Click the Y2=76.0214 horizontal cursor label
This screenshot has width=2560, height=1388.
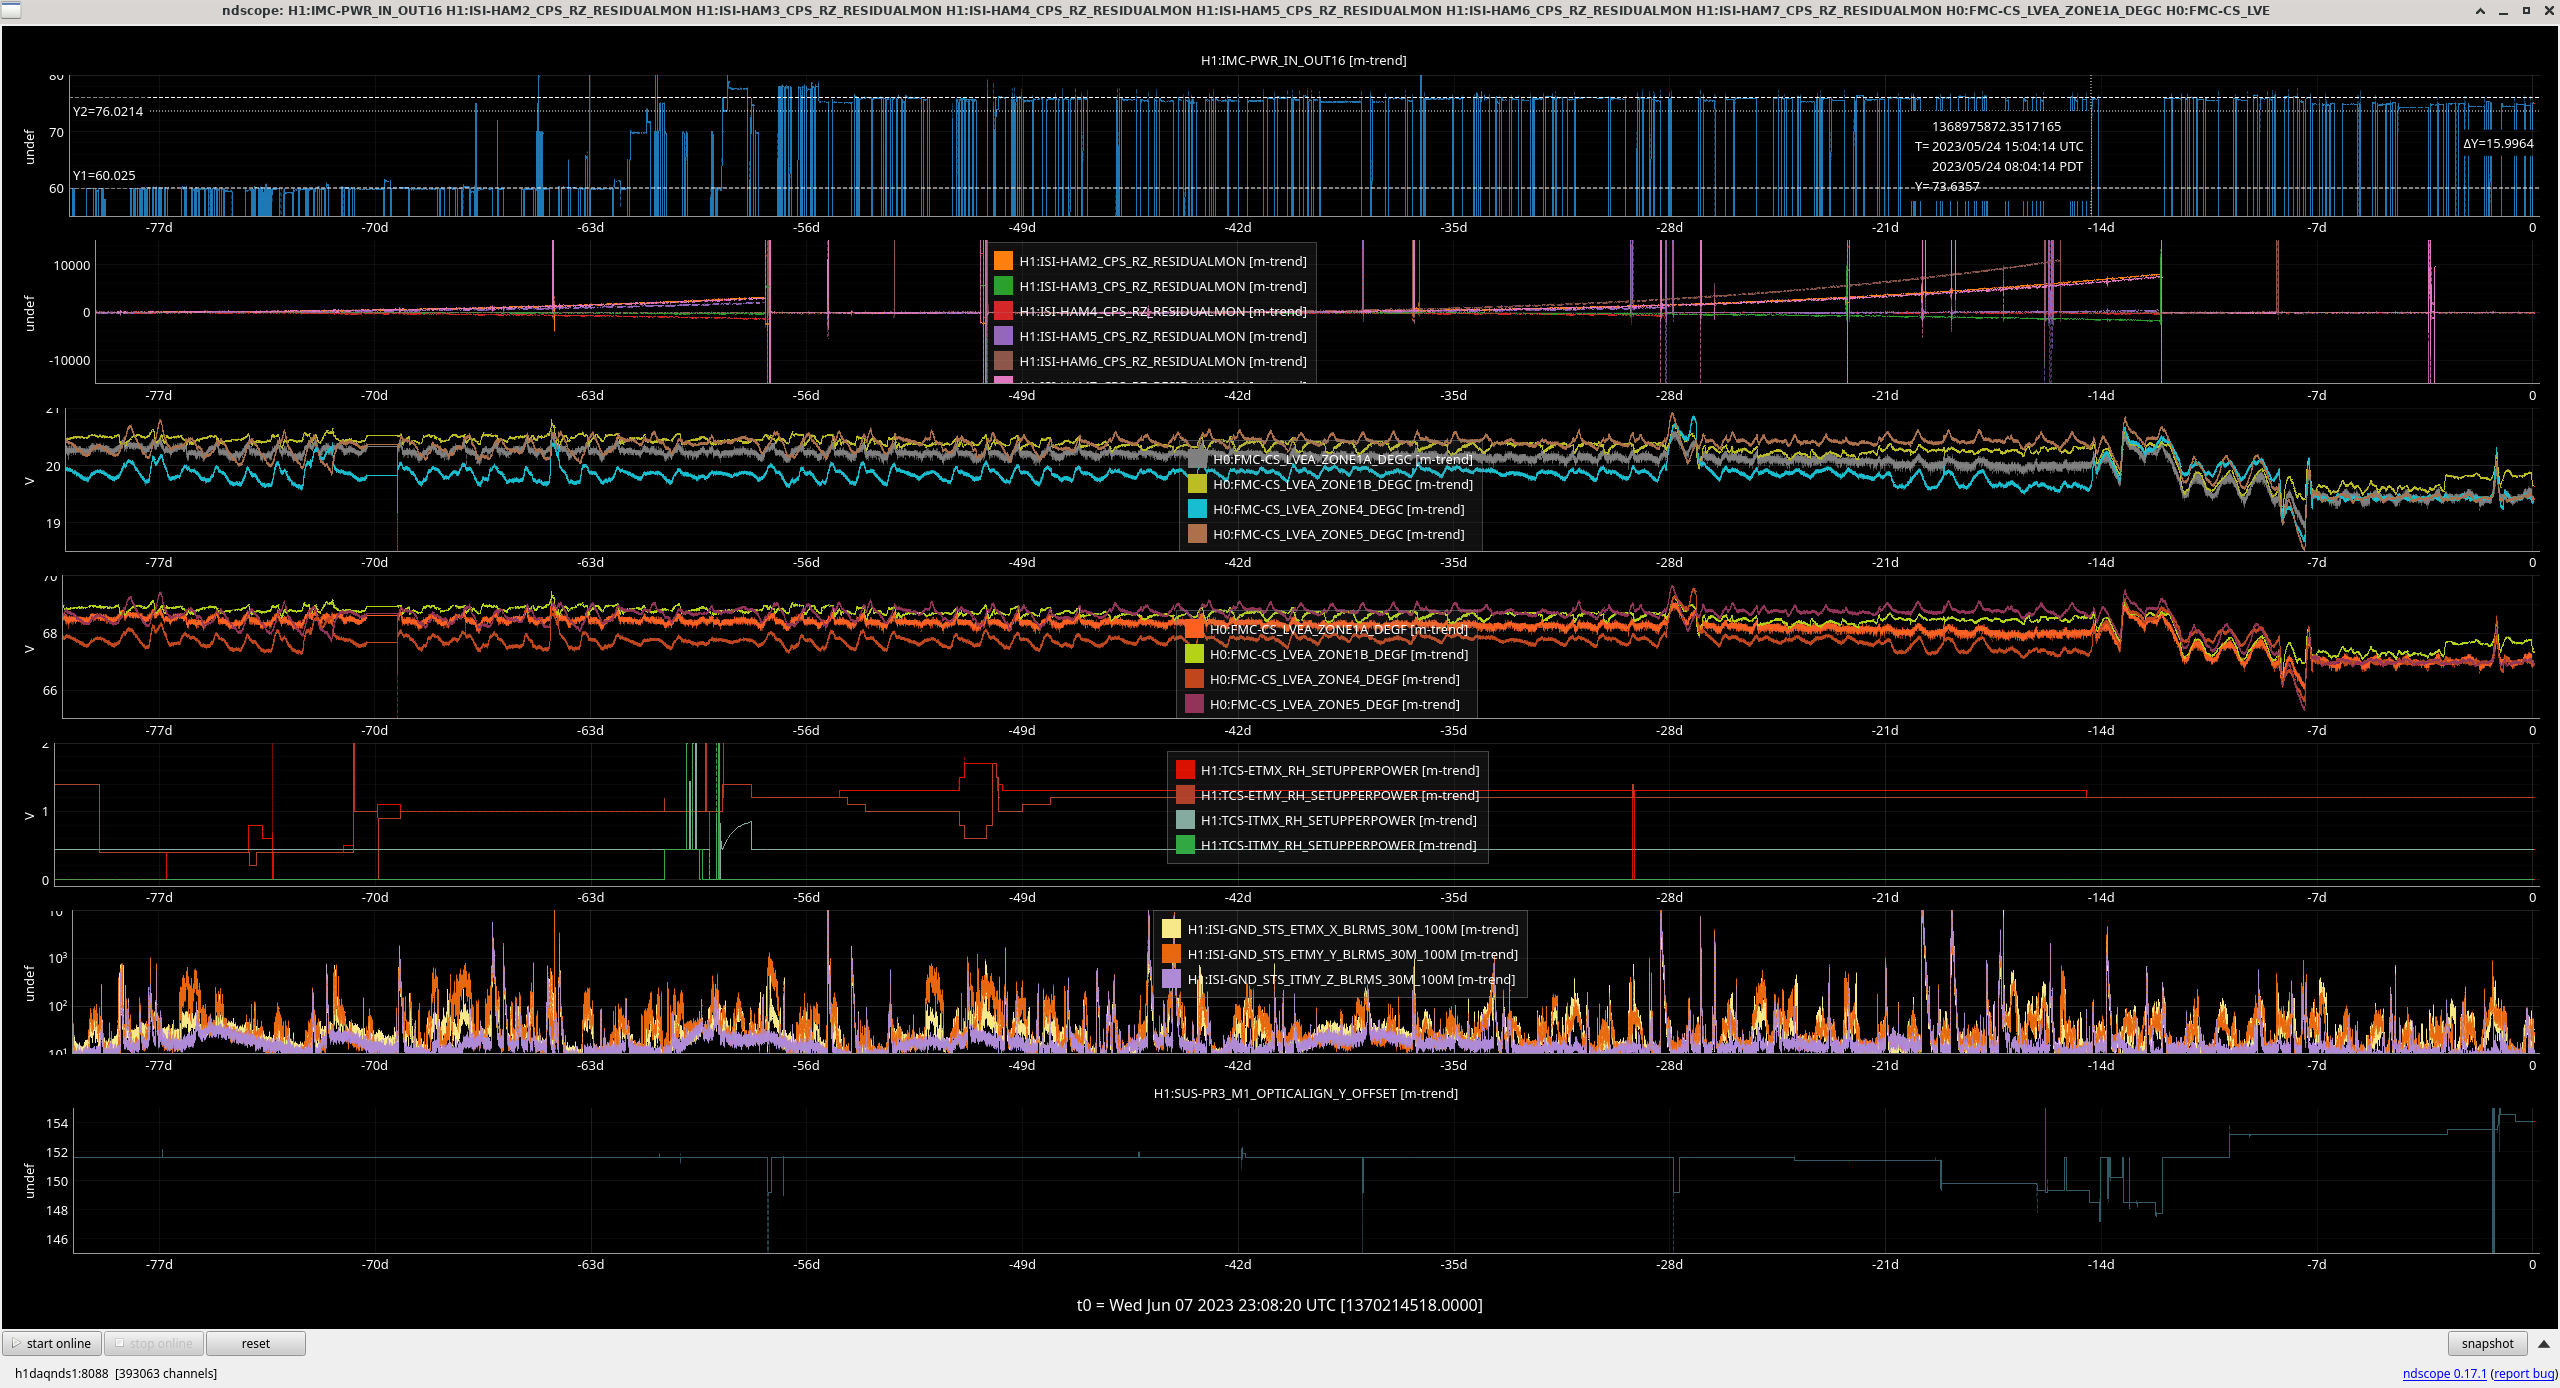108,111
